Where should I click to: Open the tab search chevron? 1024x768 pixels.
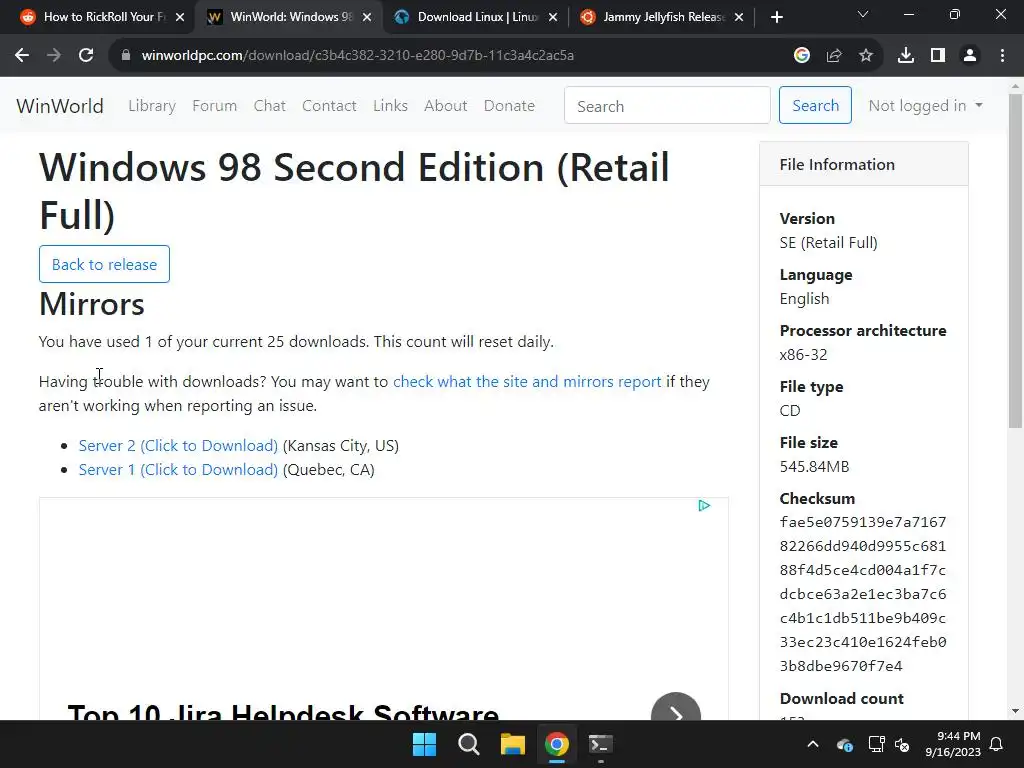coord(863,14)
